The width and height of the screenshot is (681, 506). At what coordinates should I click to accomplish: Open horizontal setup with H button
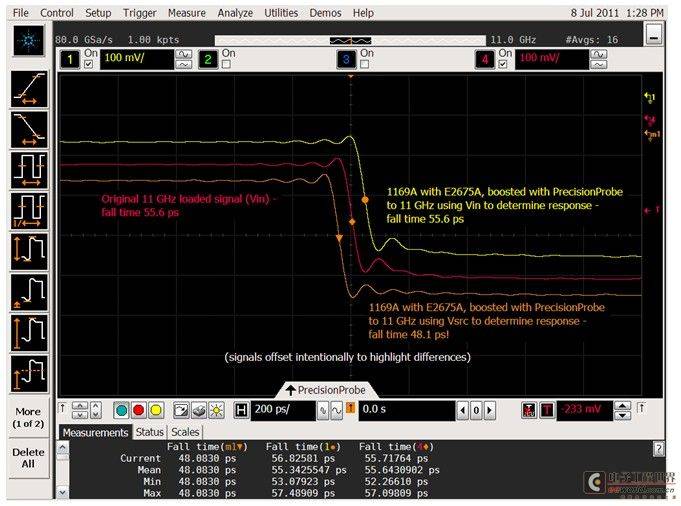[x=241, y=410]
